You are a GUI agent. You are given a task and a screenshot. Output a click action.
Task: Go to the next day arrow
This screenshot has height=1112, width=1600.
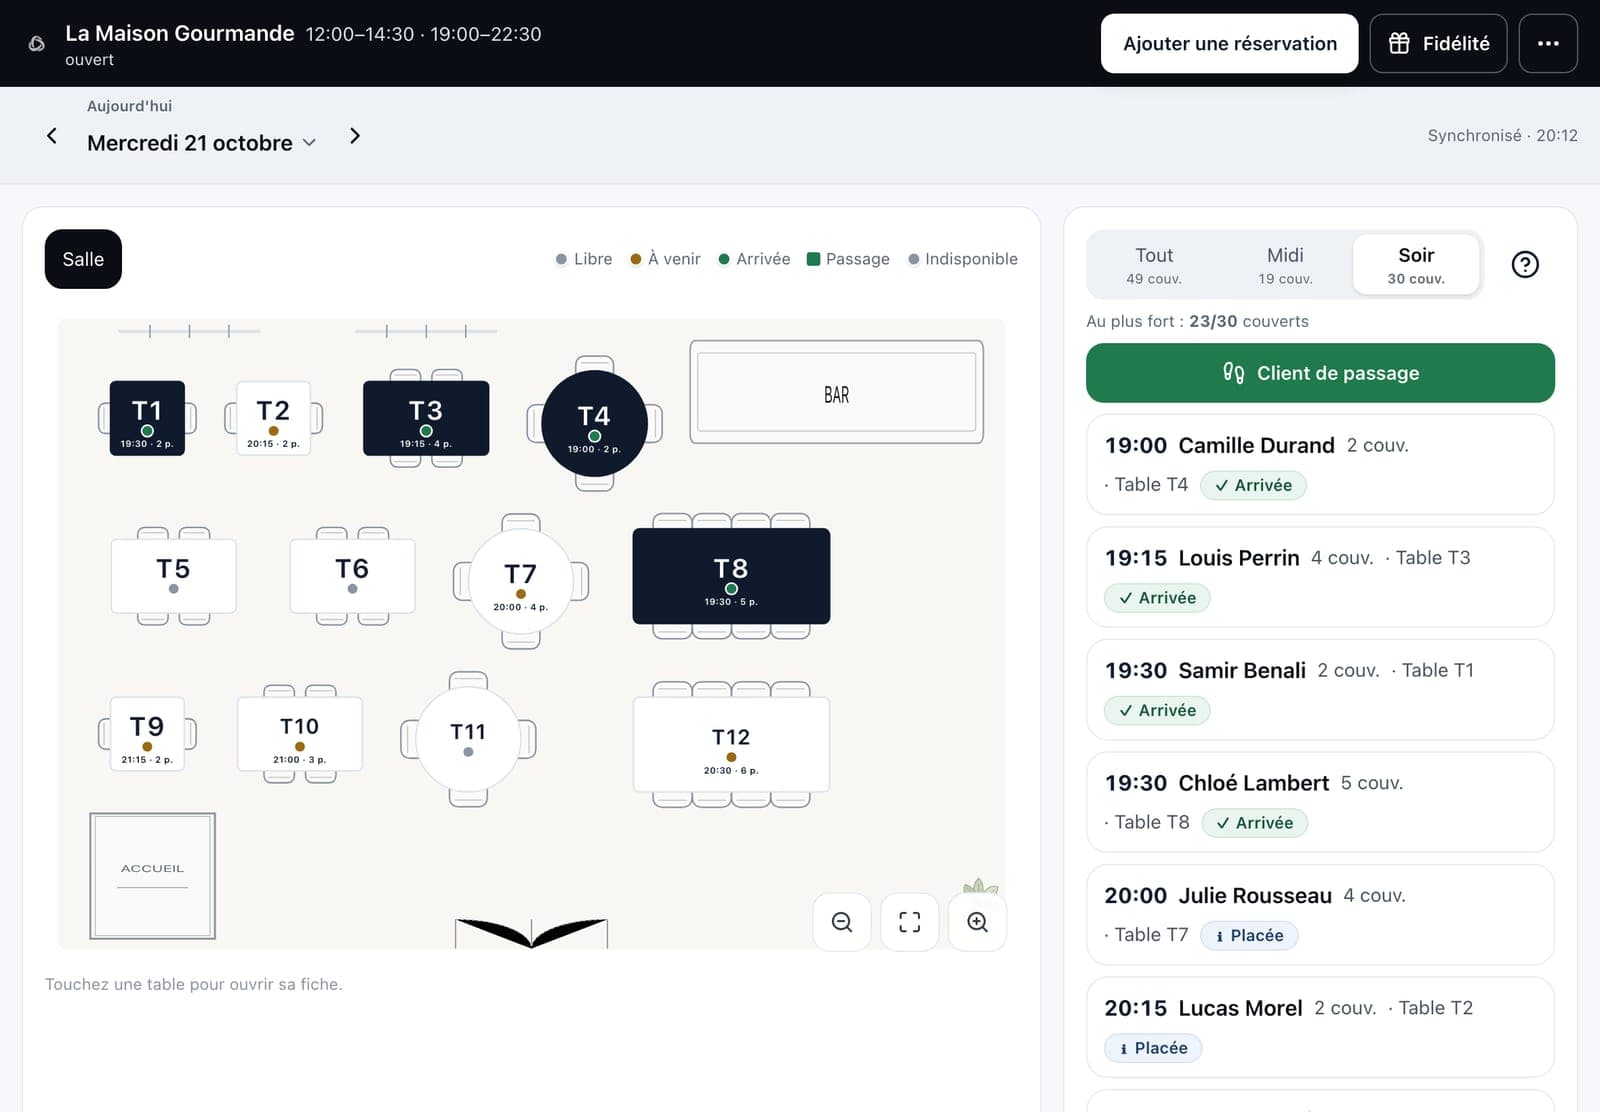pos(355,136)
